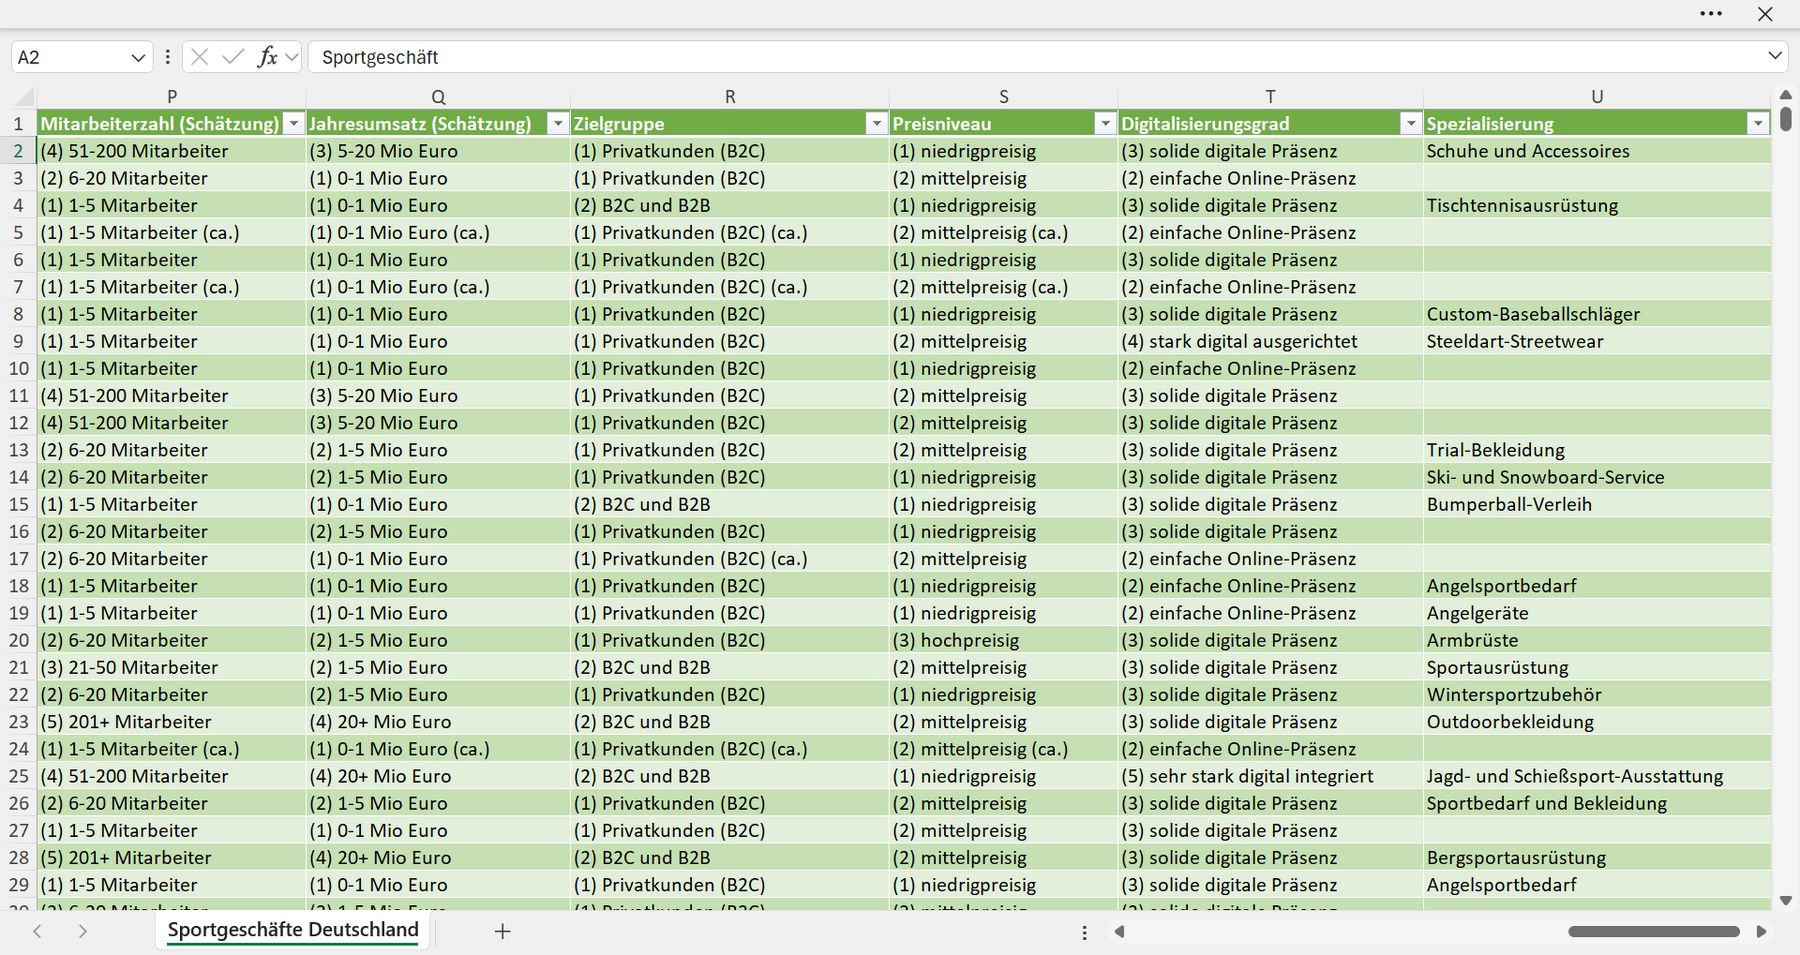
Task: Expand the function list arrow beside fx
Action: click(x=291, y=57)
